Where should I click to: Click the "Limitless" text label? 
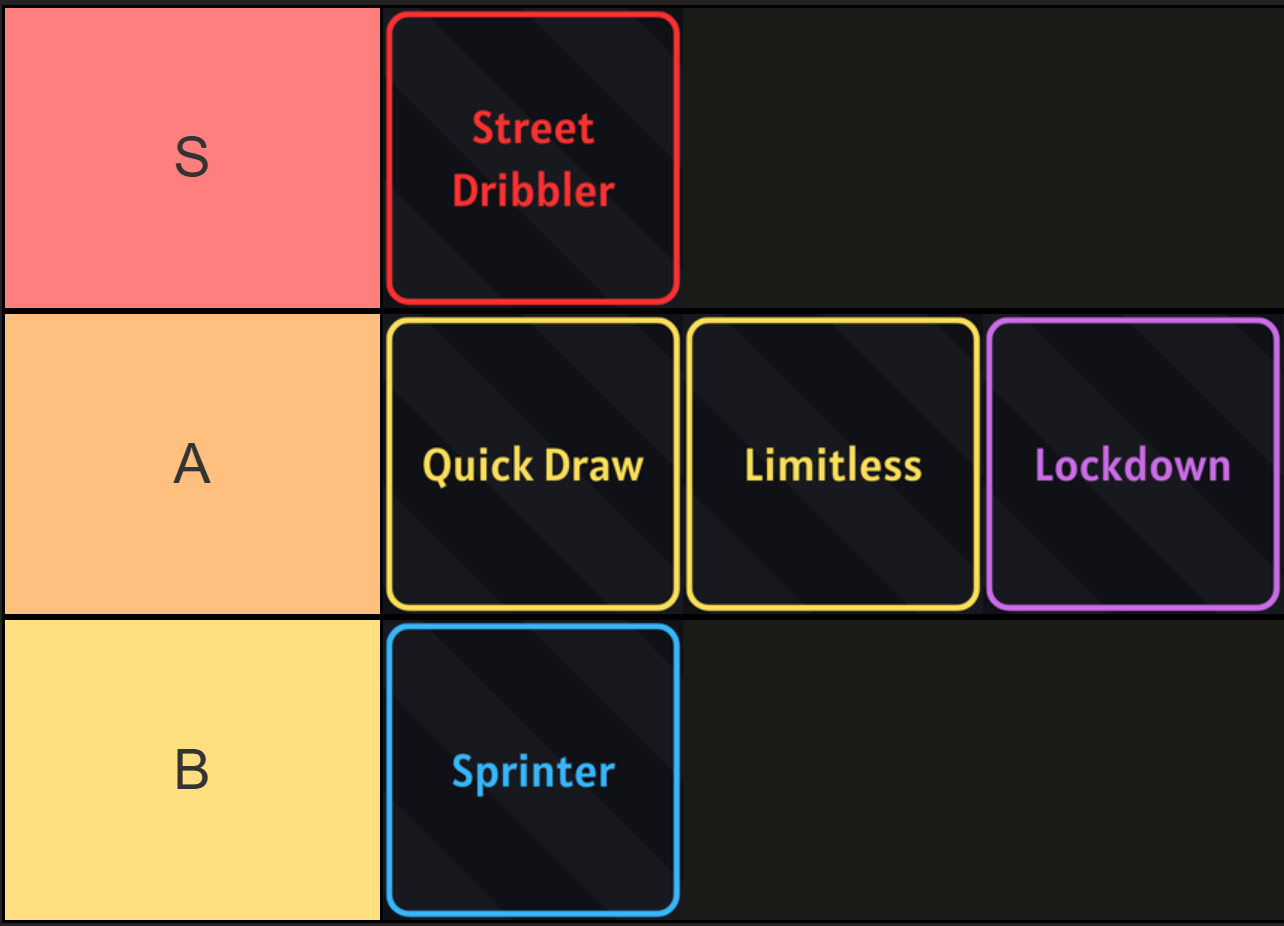833,466
